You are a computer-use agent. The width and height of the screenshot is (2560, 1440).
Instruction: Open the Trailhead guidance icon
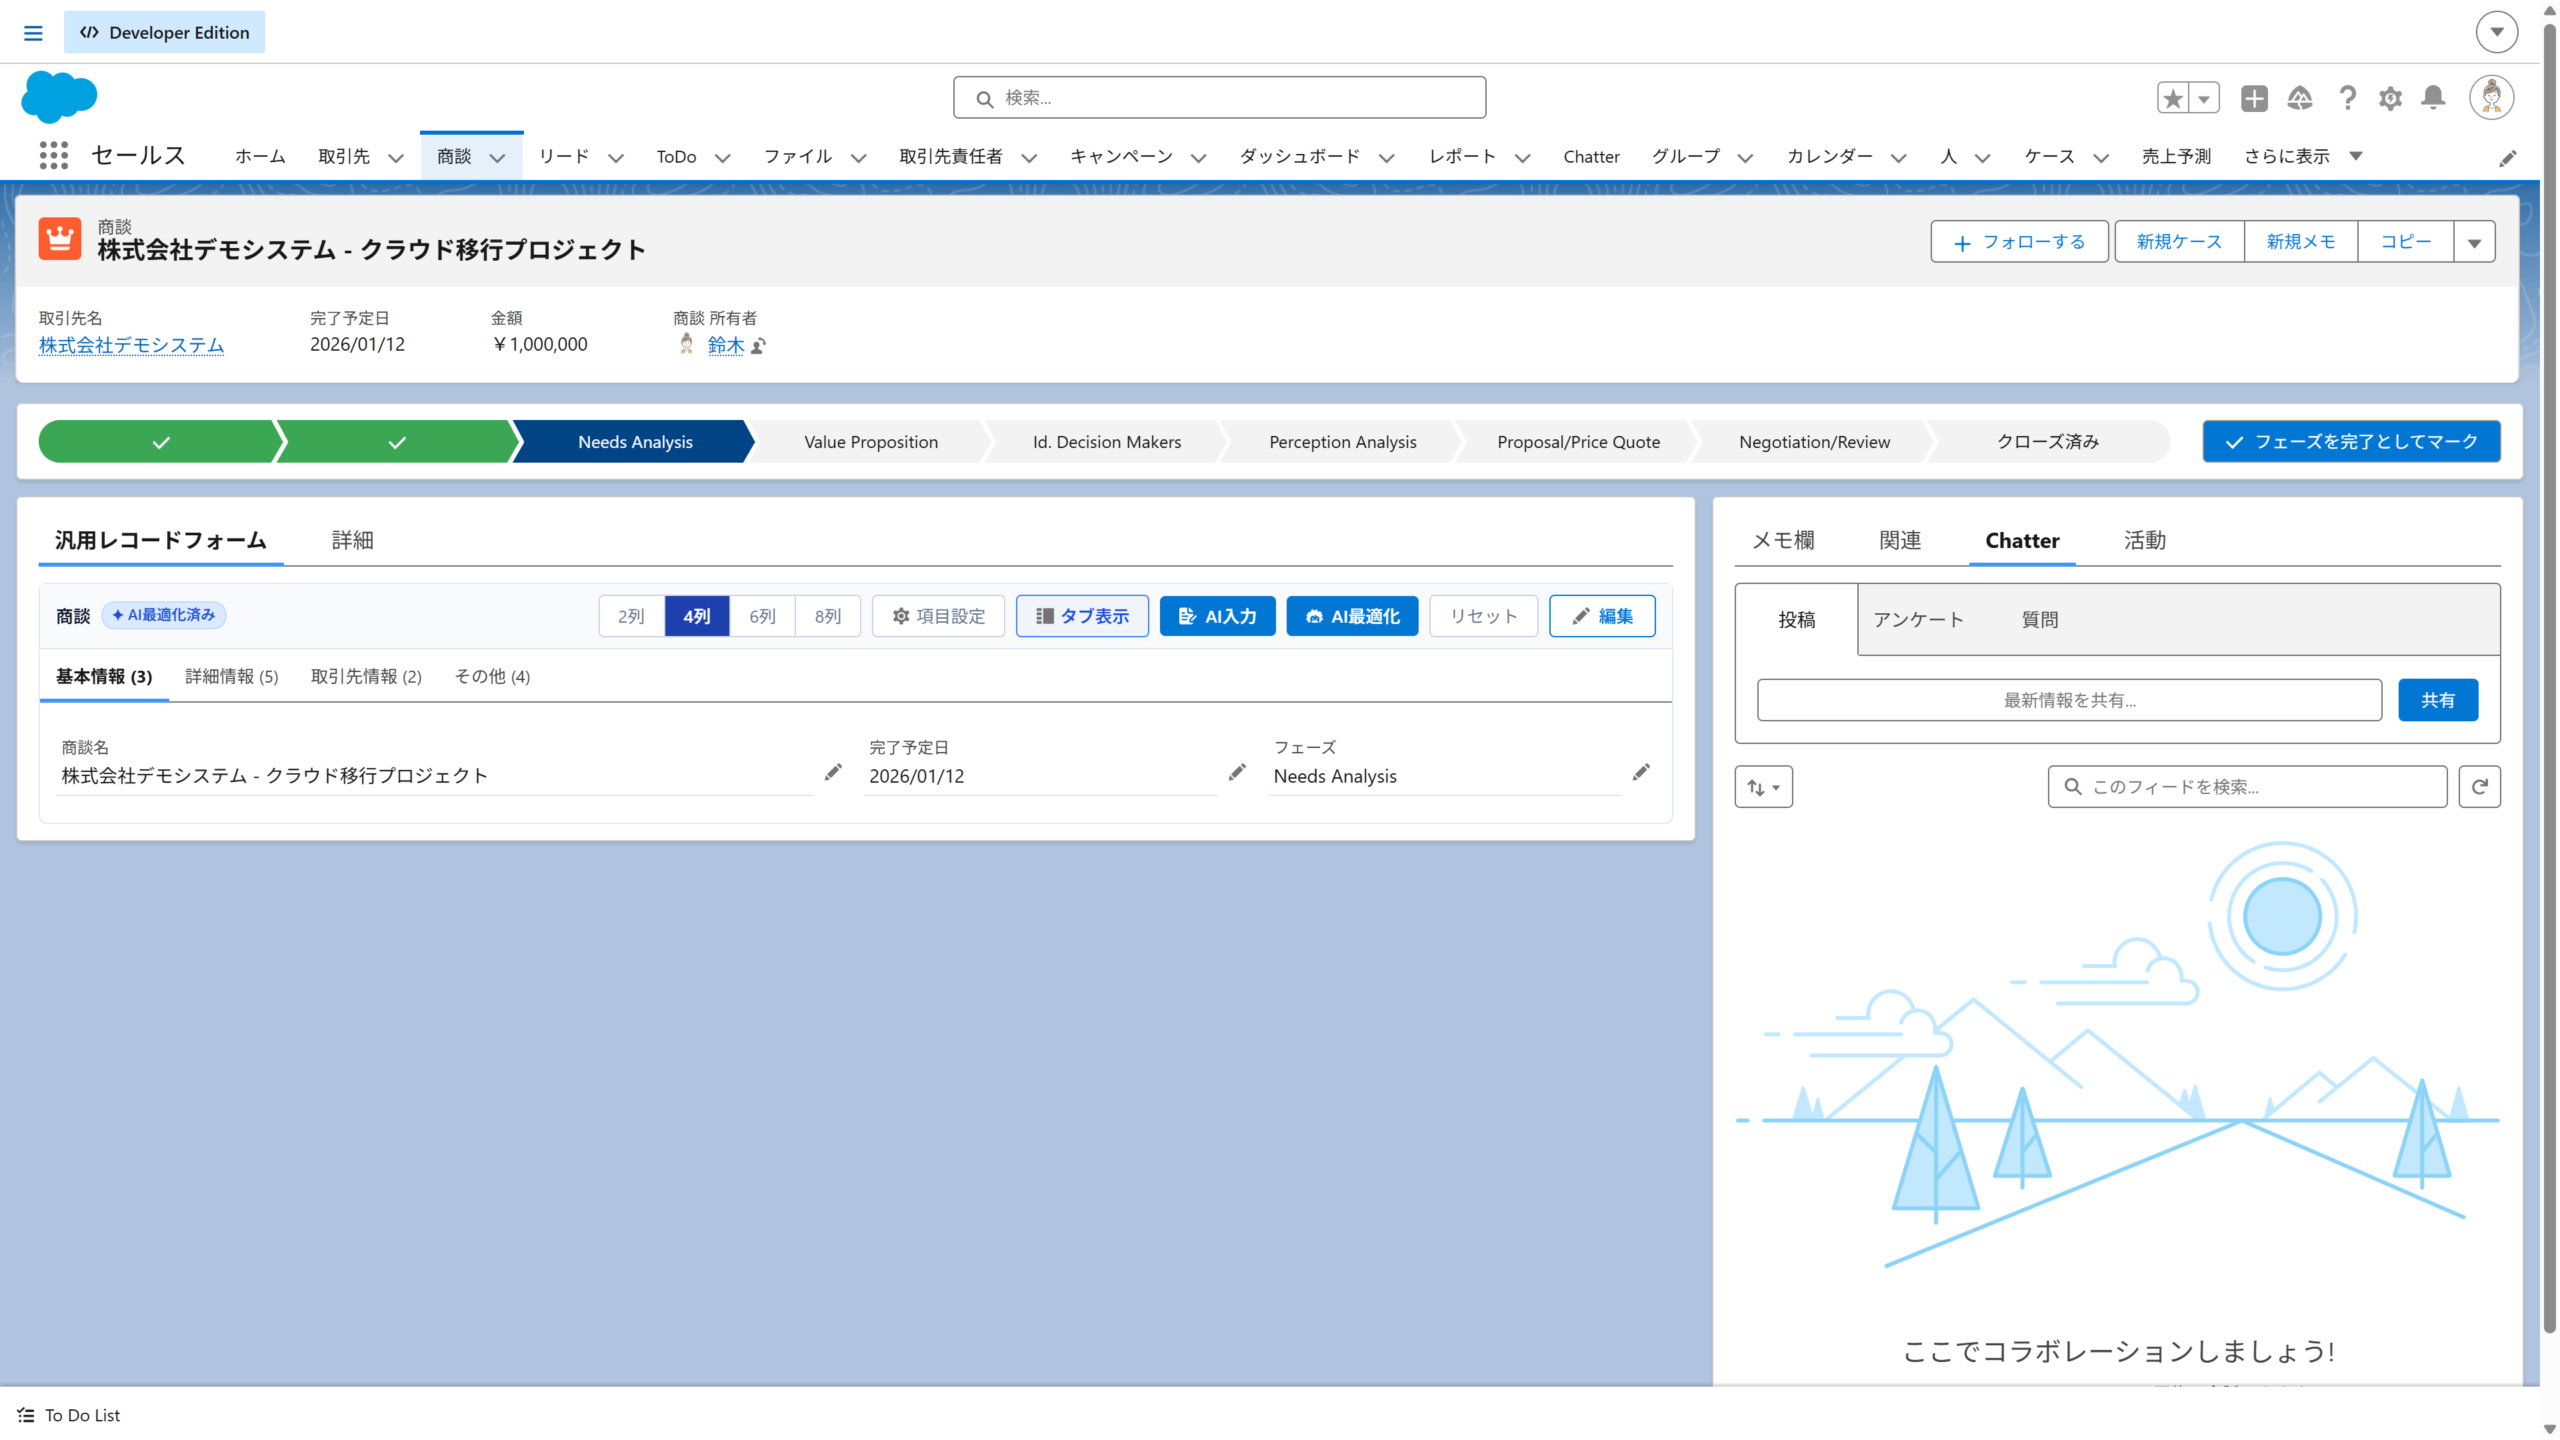pos(2300,98)
